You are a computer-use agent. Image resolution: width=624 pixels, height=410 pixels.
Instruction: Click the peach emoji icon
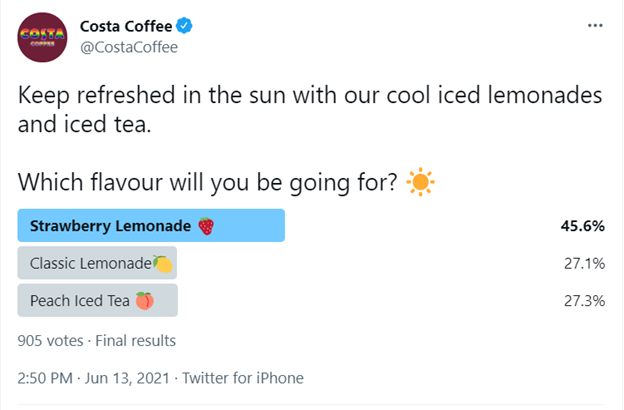pyautogui.click(x=145, y=301)
